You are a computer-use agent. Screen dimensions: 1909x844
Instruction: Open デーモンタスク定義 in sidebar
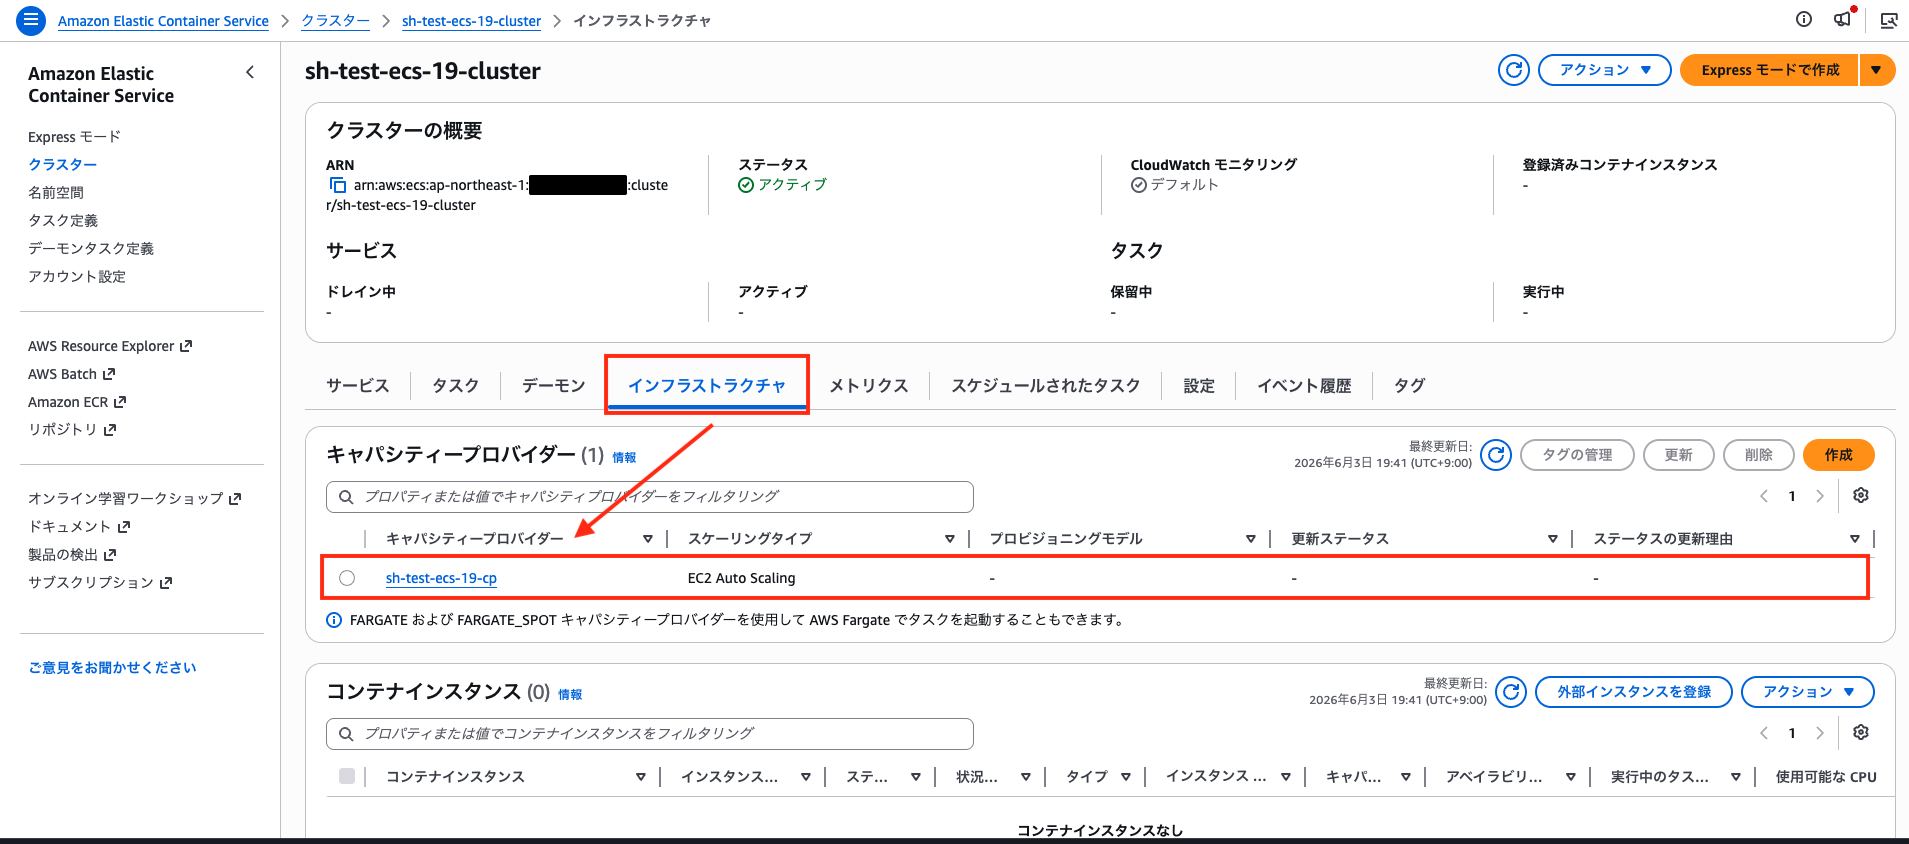click(x=91, y=249)
